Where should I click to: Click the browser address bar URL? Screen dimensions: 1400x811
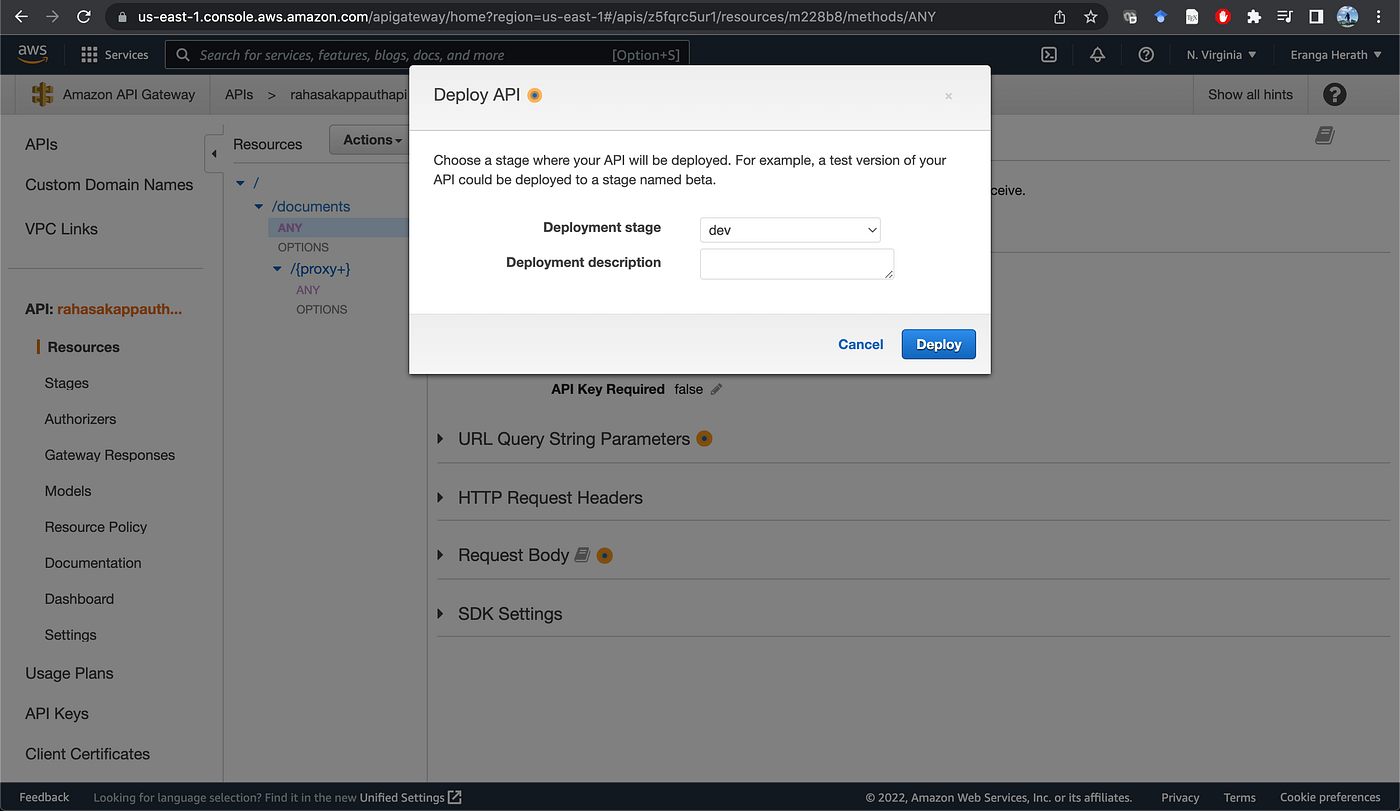[x=536, y=16]
